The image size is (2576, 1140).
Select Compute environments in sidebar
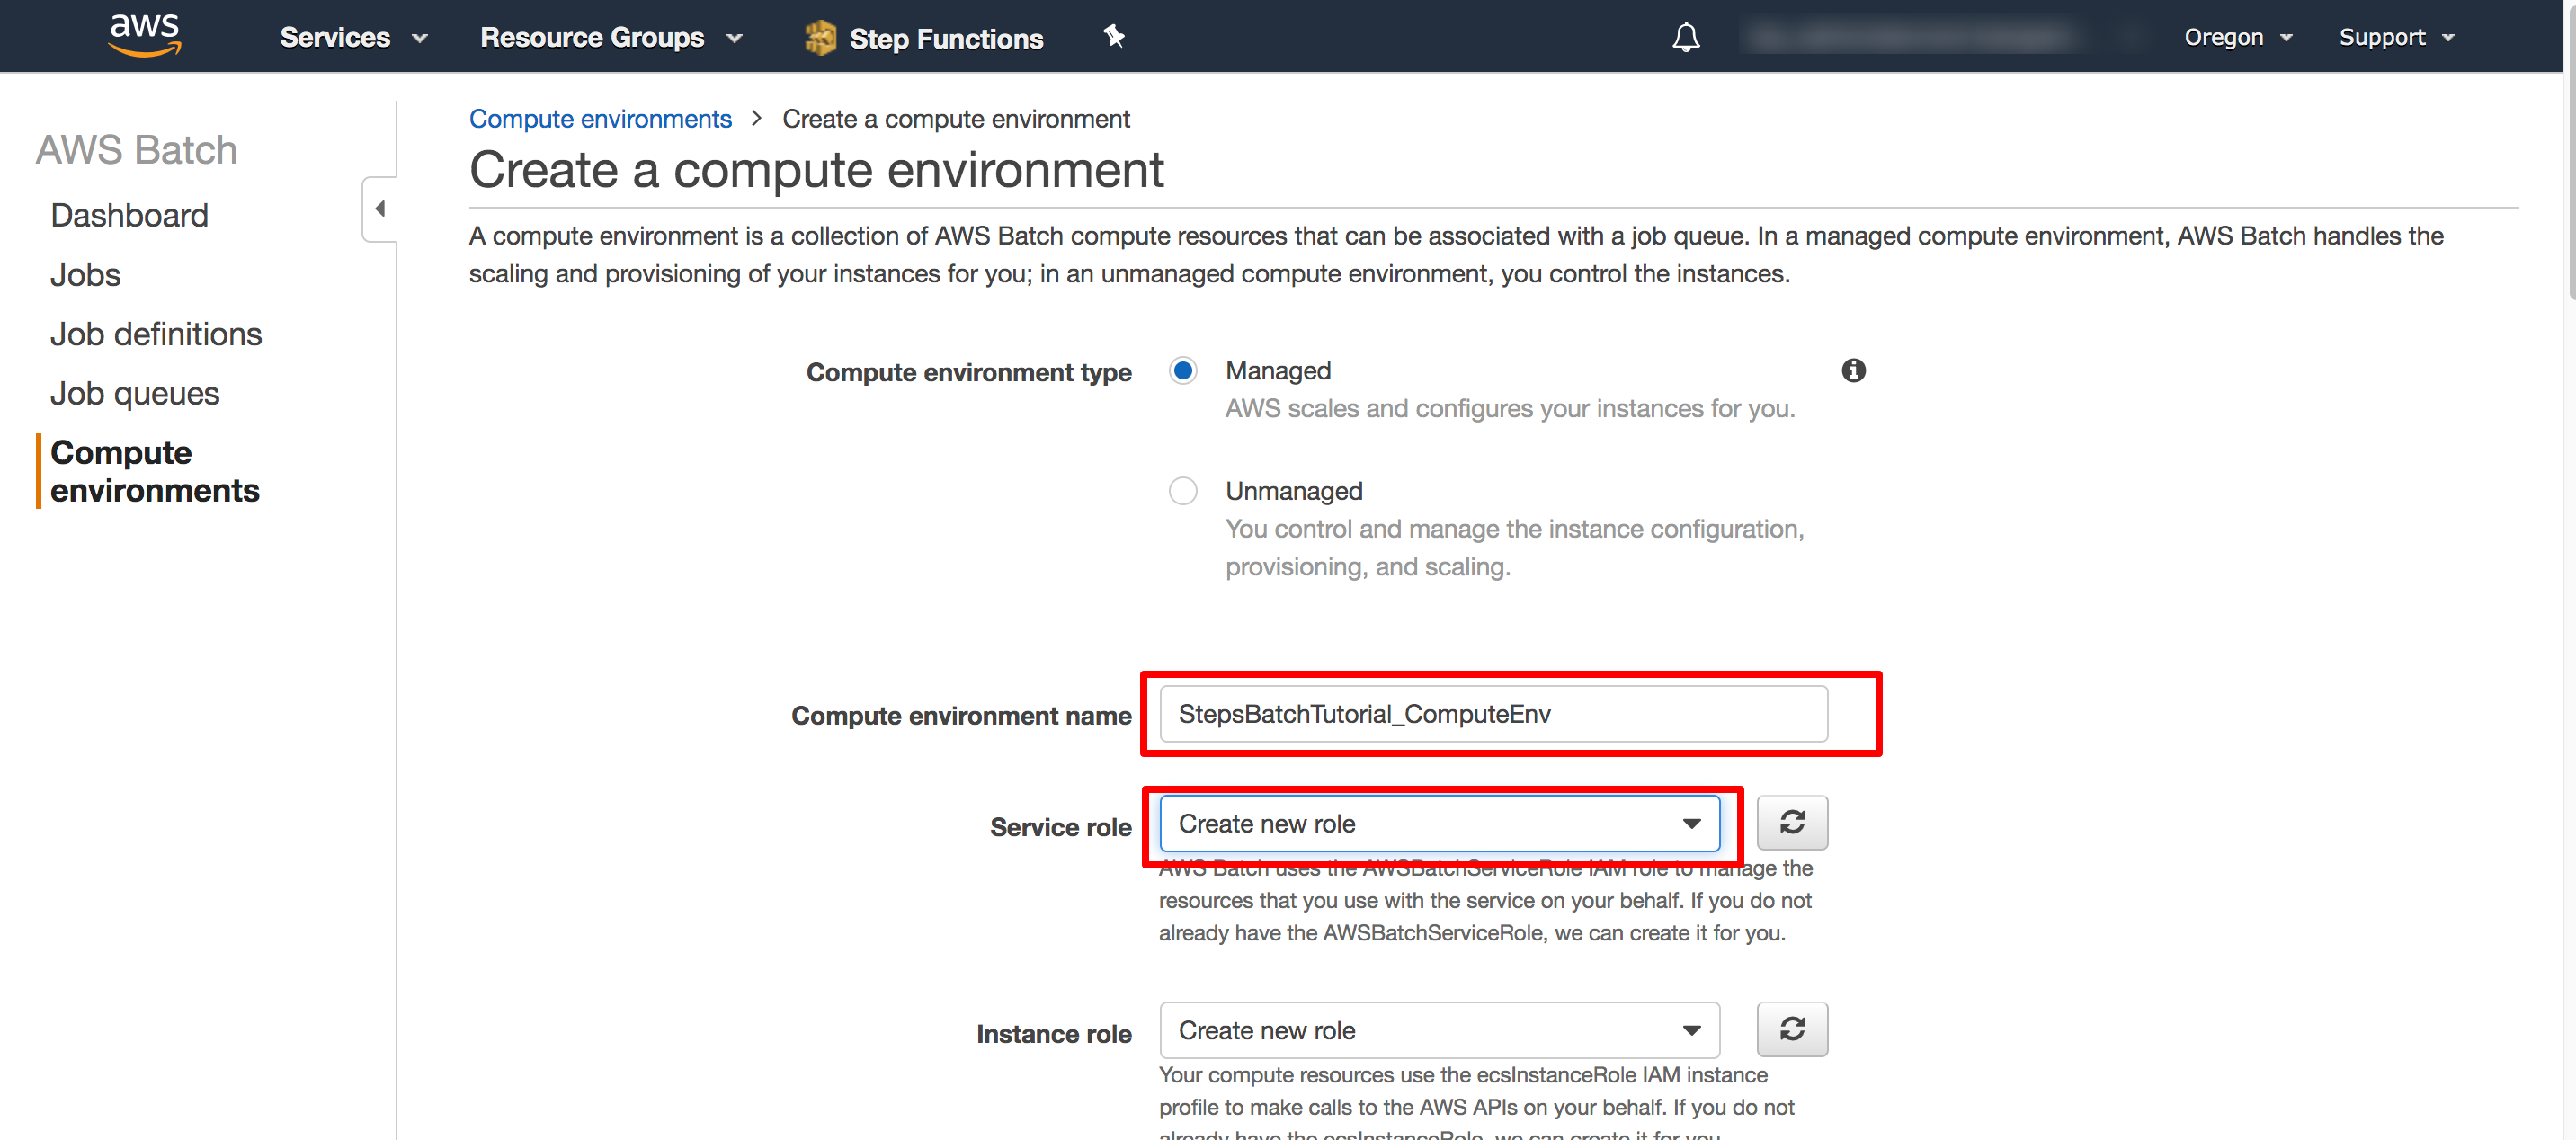[x=155, y=471]
